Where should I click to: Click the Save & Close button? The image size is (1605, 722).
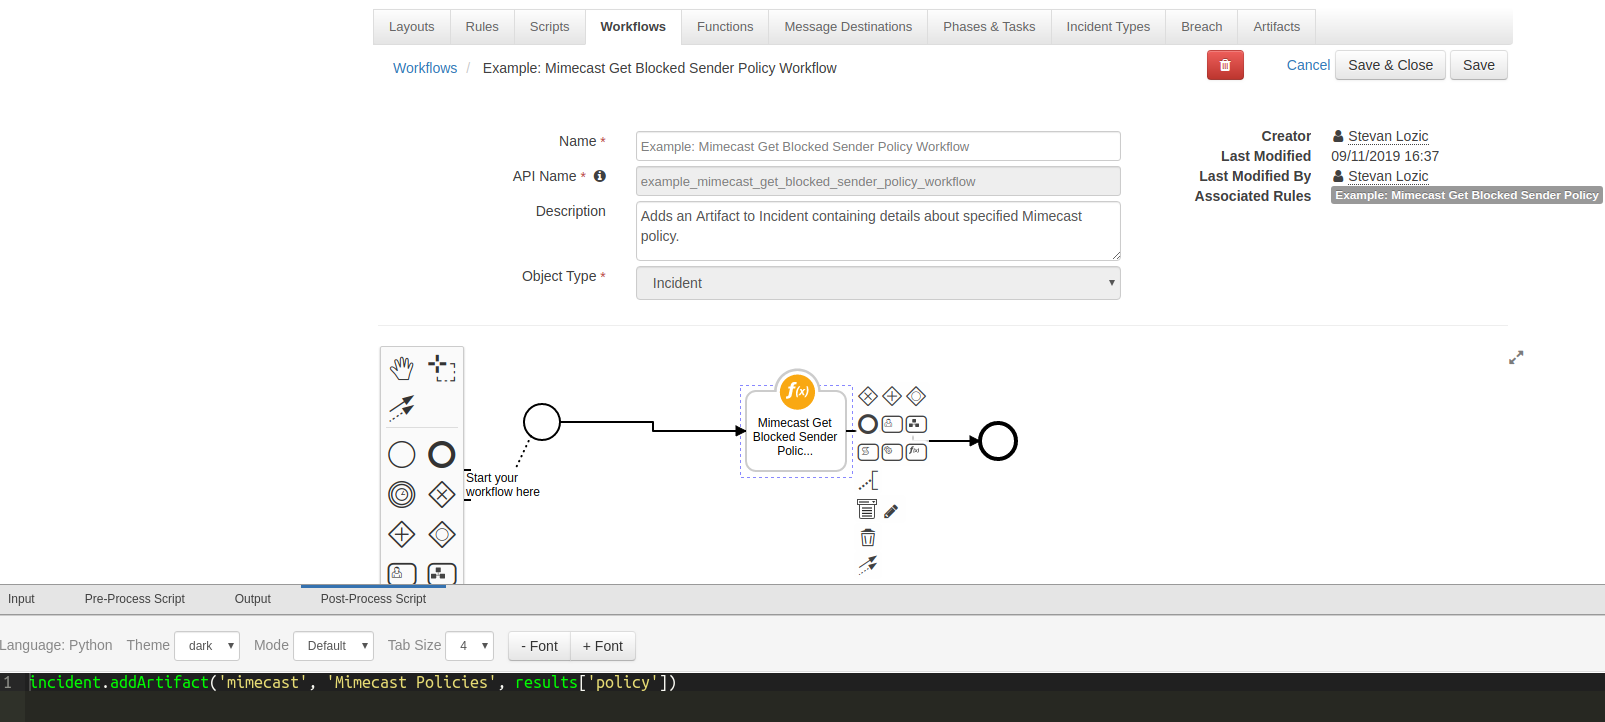tap(1390, 65)
